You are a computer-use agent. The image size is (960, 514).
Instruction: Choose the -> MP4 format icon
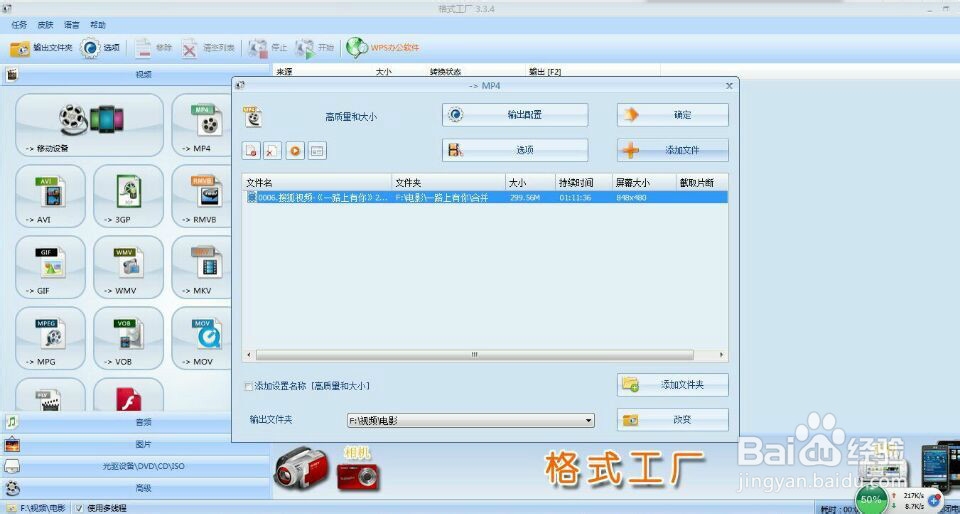(201, 125)
